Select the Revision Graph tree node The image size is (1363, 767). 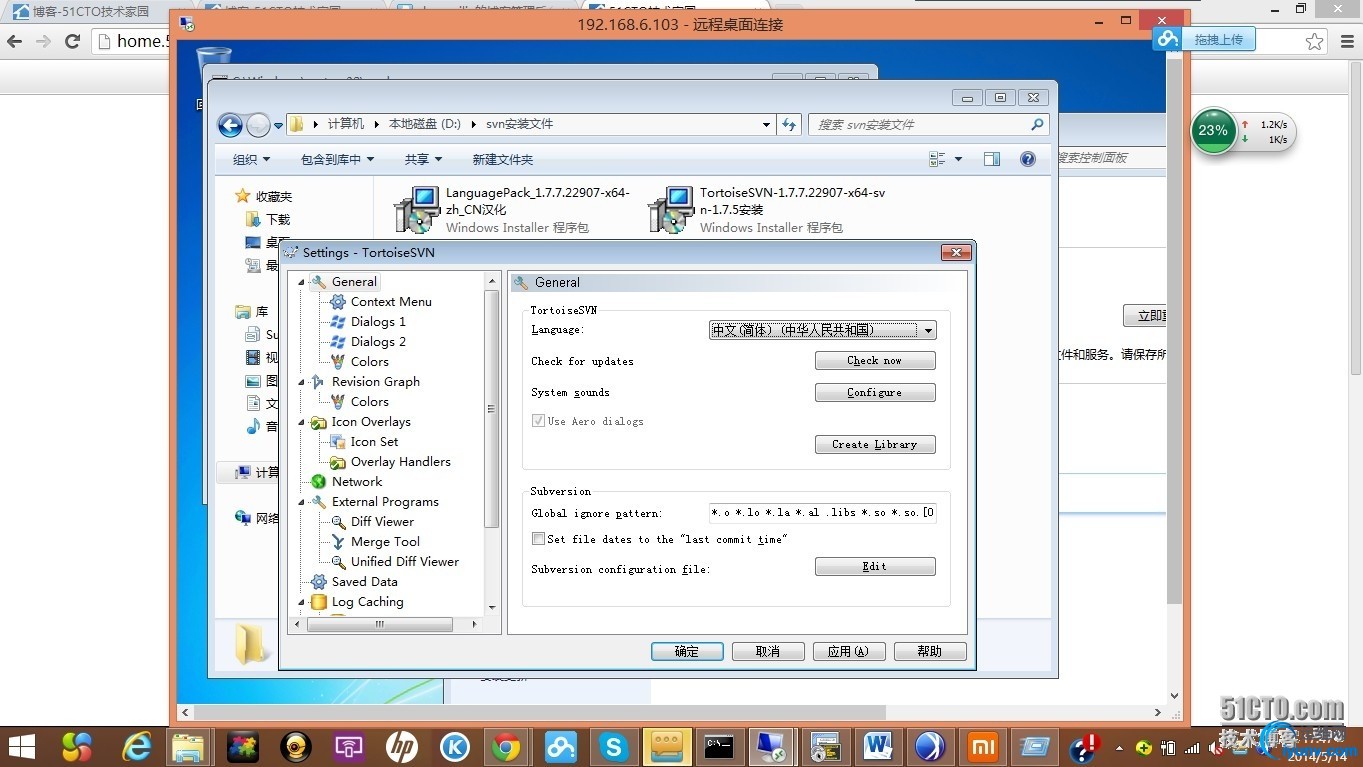pos(376,382)
